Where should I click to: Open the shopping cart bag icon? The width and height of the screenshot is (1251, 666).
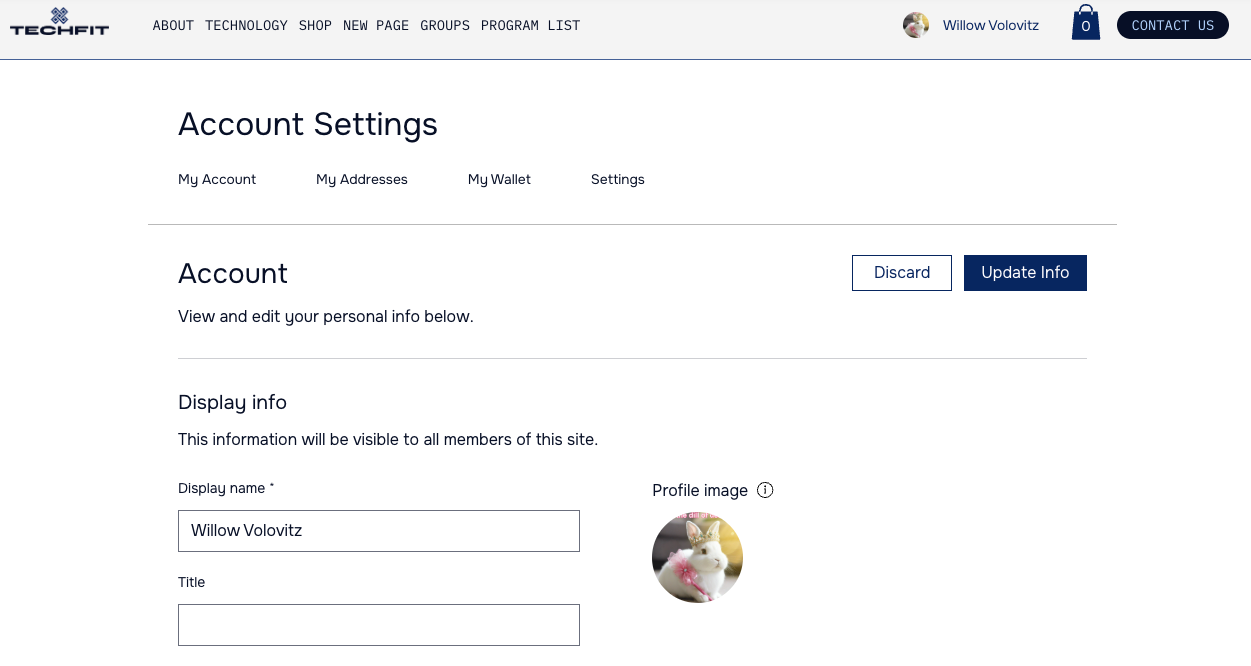point(1086,23)
